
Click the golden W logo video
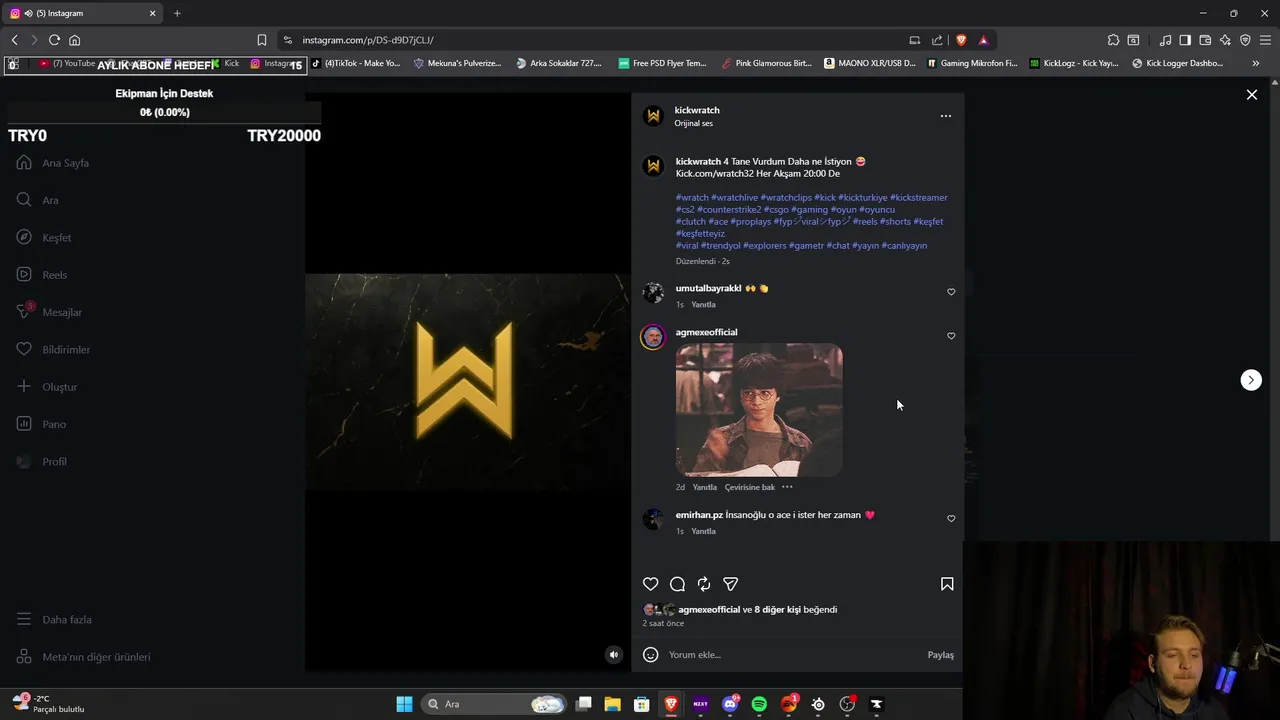click(x=464, y=381)
